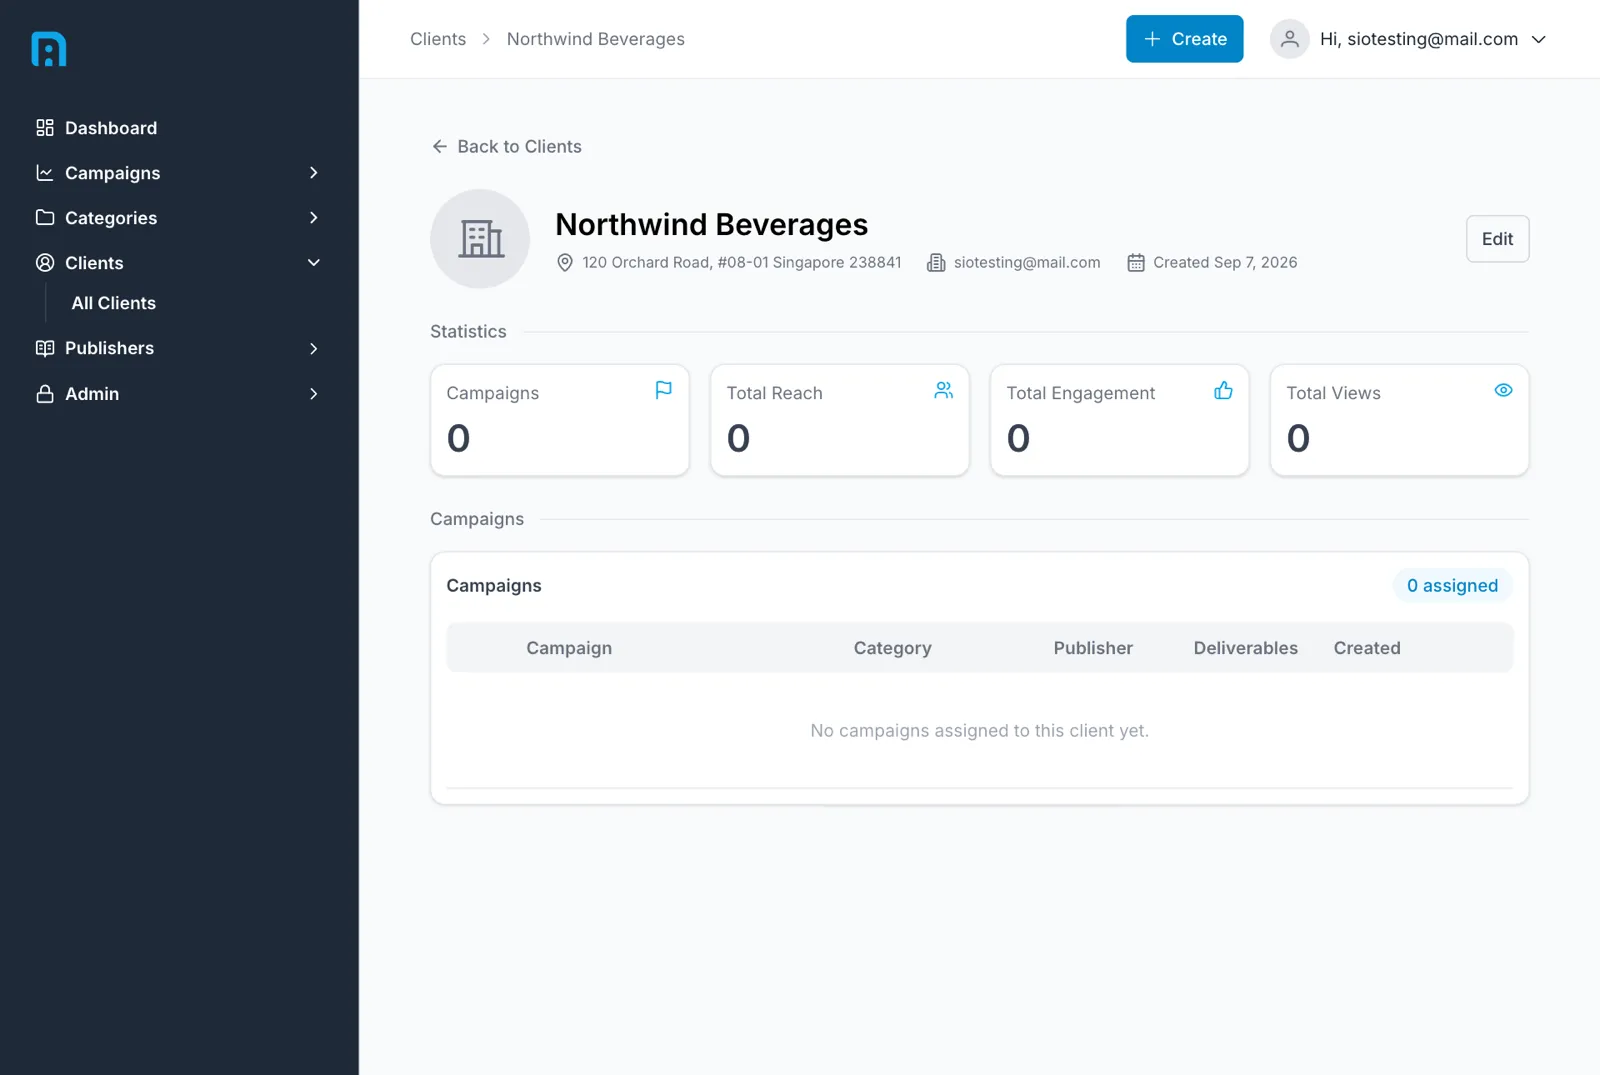1600x1075 pixels.
Task: Click the back arrow icon
Action: click(439, 146)
